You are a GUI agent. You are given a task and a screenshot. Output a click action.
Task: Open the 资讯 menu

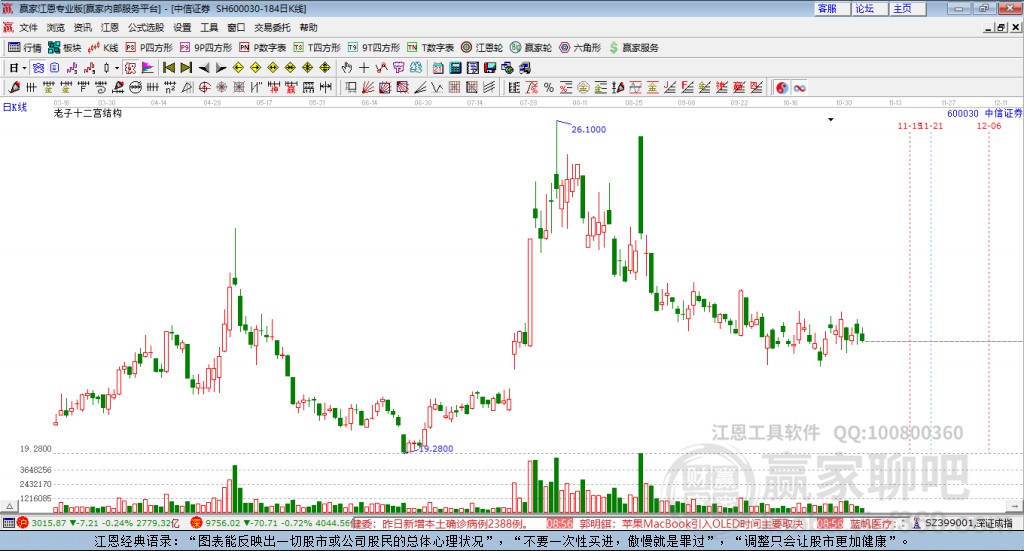pyautogui.click(x=82, y=27)
